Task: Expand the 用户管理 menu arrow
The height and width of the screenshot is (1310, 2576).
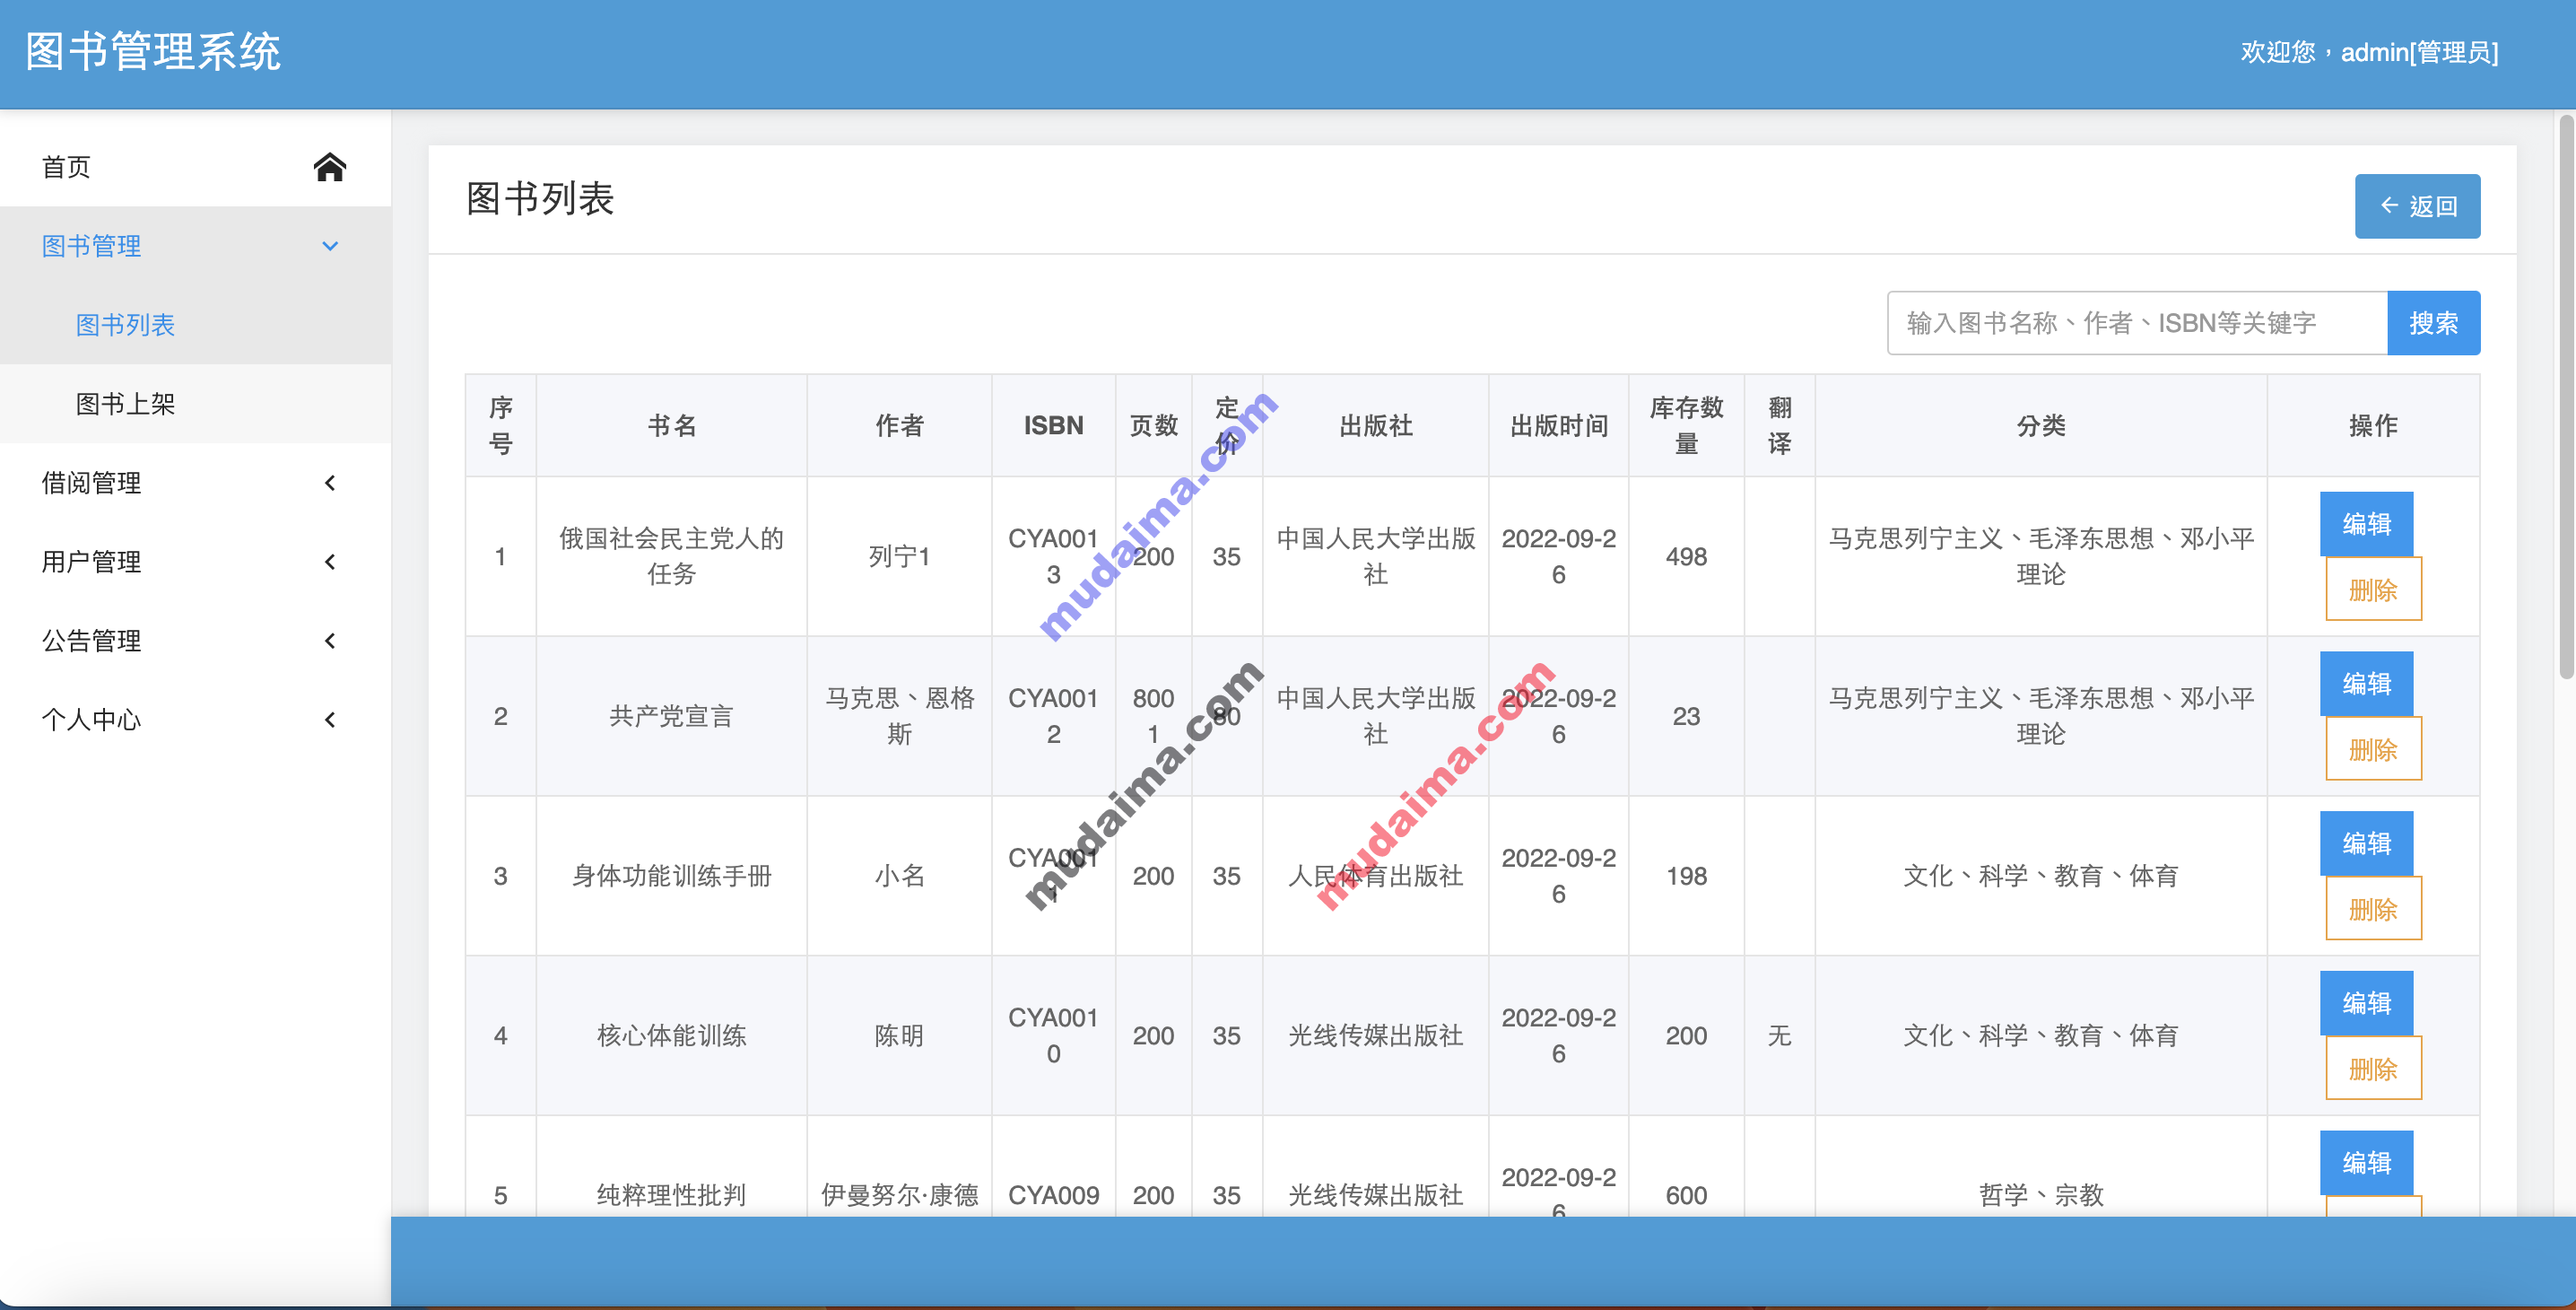Action: [330, 562]
